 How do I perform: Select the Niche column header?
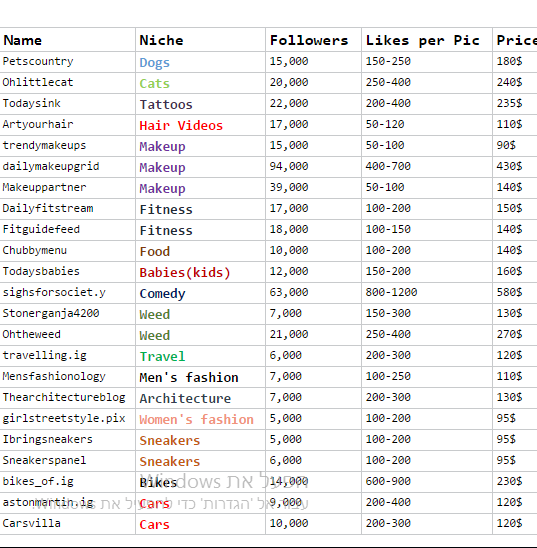tap(201, 40)
